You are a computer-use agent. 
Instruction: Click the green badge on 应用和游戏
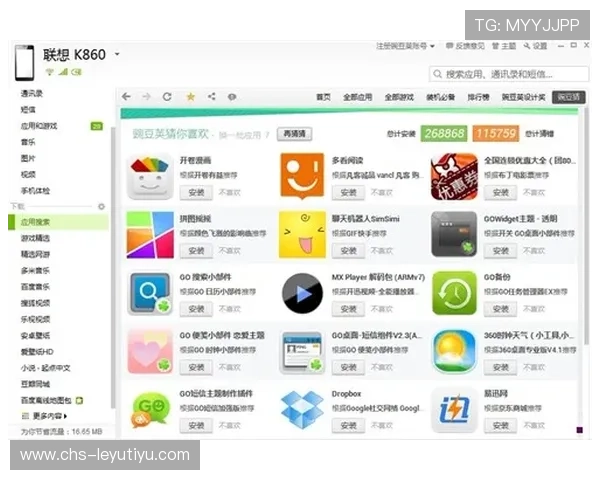pyautogui.click(x=96, y=126)
